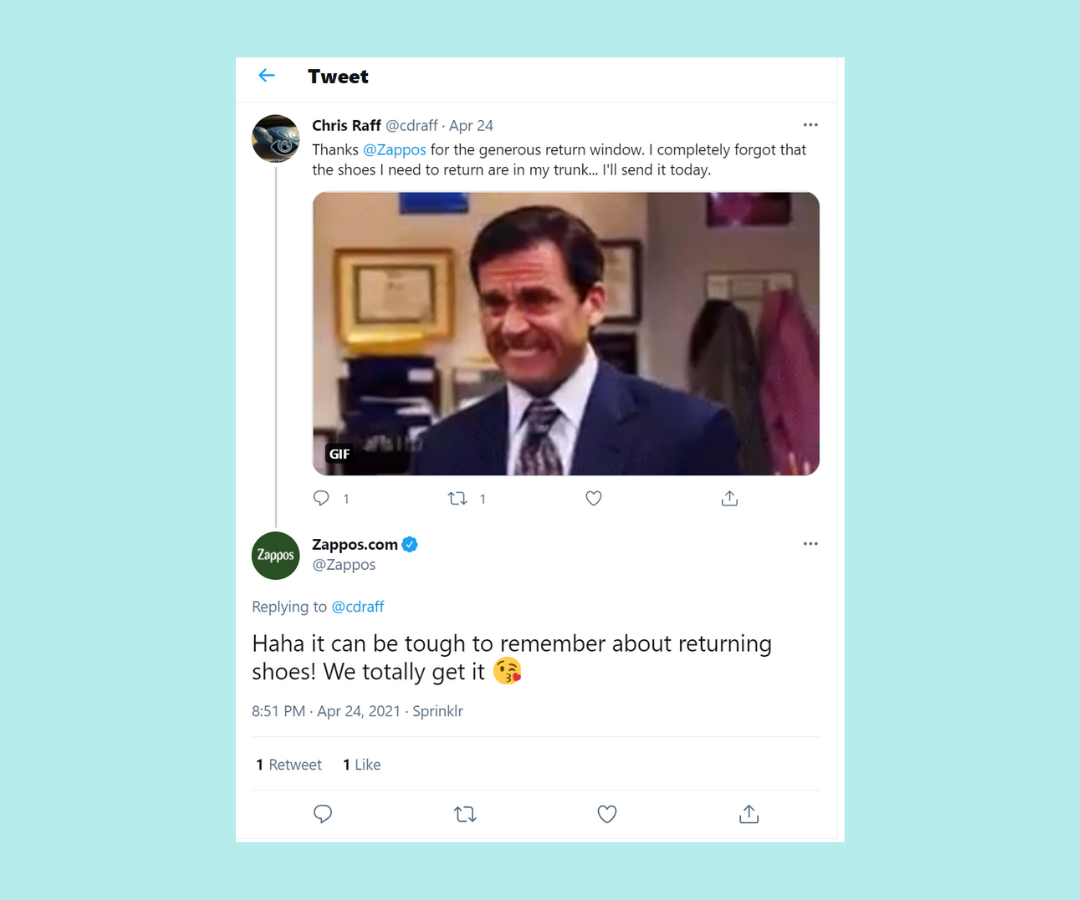Click the back arrow next to Tweet

pyautogui.click(x=267, y=76)
